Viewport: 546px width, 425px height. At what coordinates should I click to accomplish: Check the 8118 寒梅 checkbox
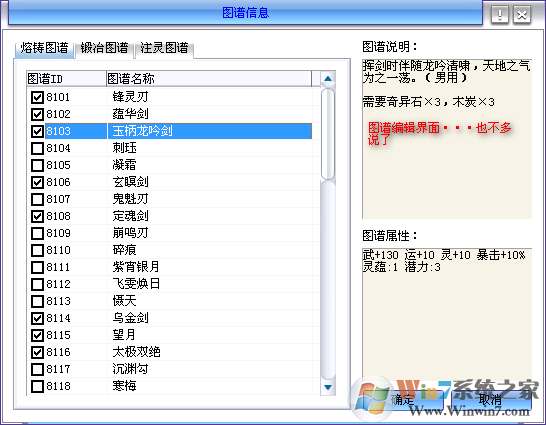click(x=37, y=386)
